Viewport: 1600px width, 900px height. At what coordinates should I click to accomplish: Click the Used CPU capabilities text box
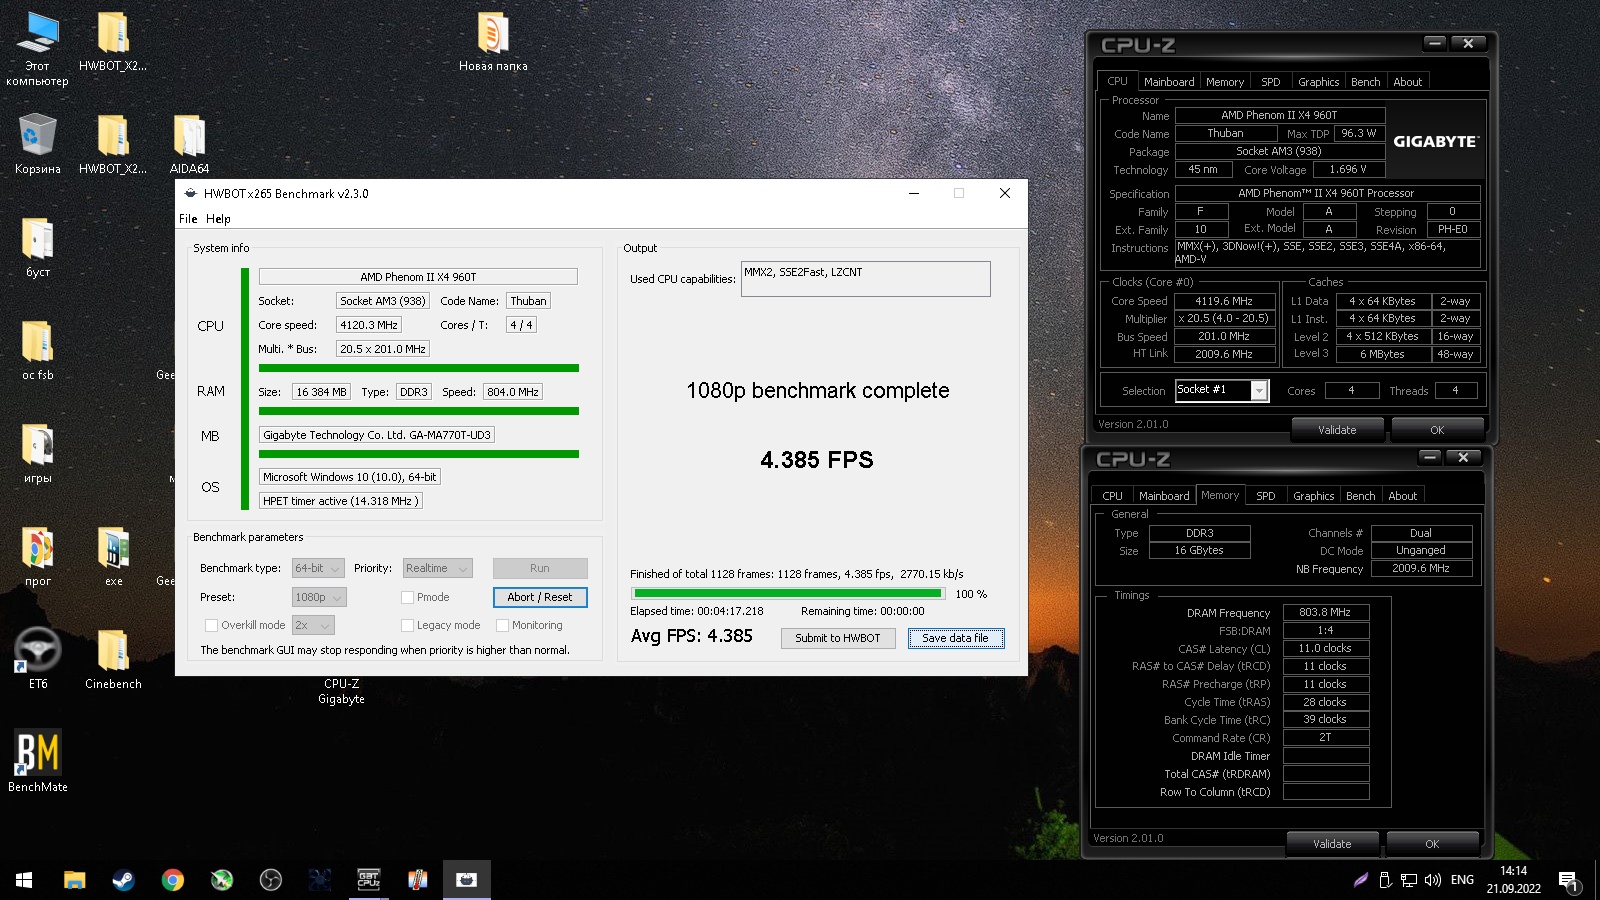point(866,279)
